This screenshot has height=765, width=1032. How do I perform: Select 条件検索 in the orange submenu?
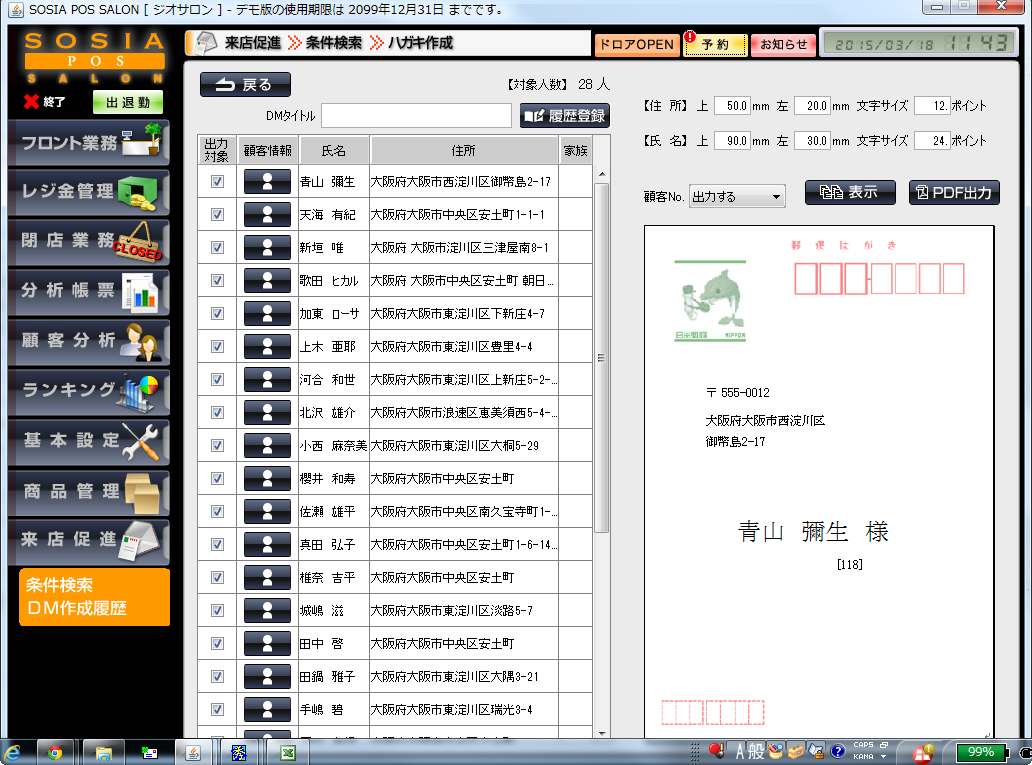pos(60,586)
